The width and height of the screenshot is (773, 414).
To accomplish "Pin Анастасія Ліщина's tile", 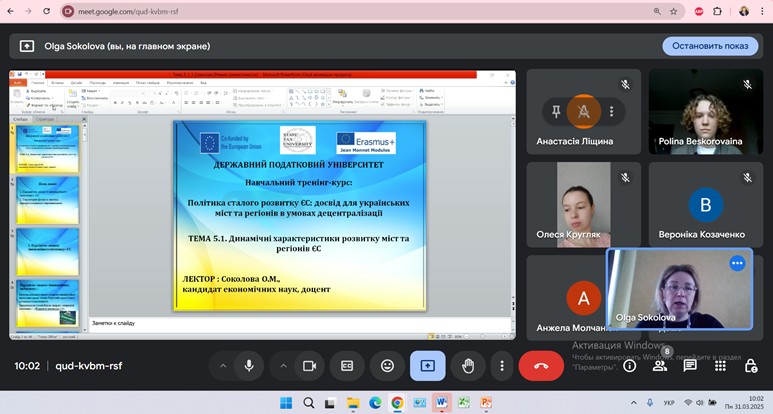I will click(556, 112).
